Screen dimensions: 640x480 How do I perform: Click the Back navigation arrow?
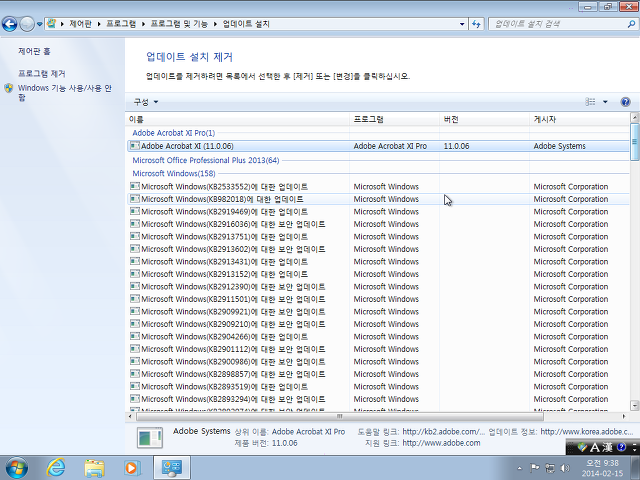coord(10,24)
